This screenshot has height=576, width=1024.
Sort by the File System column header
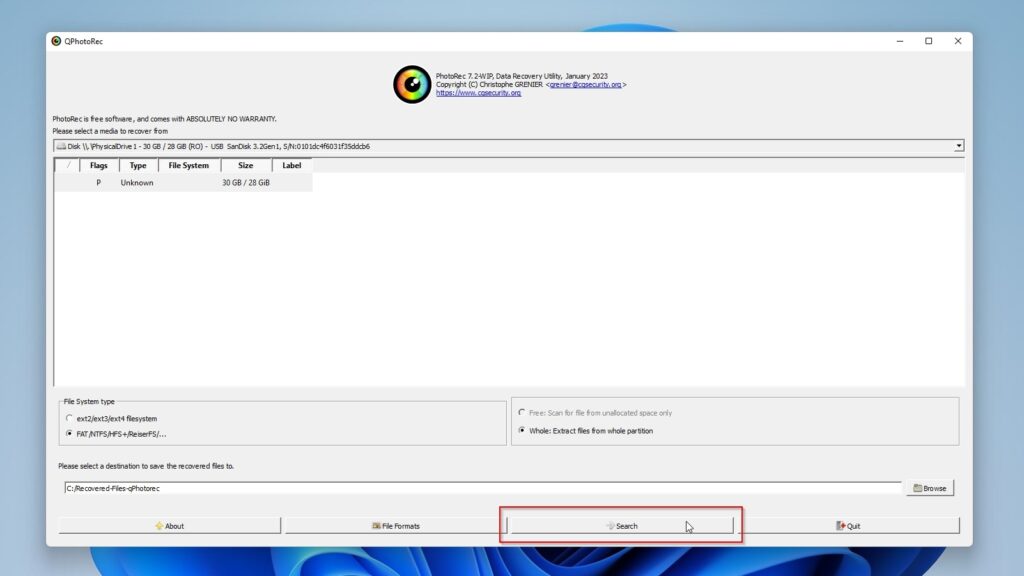click(x=189, y=165)
